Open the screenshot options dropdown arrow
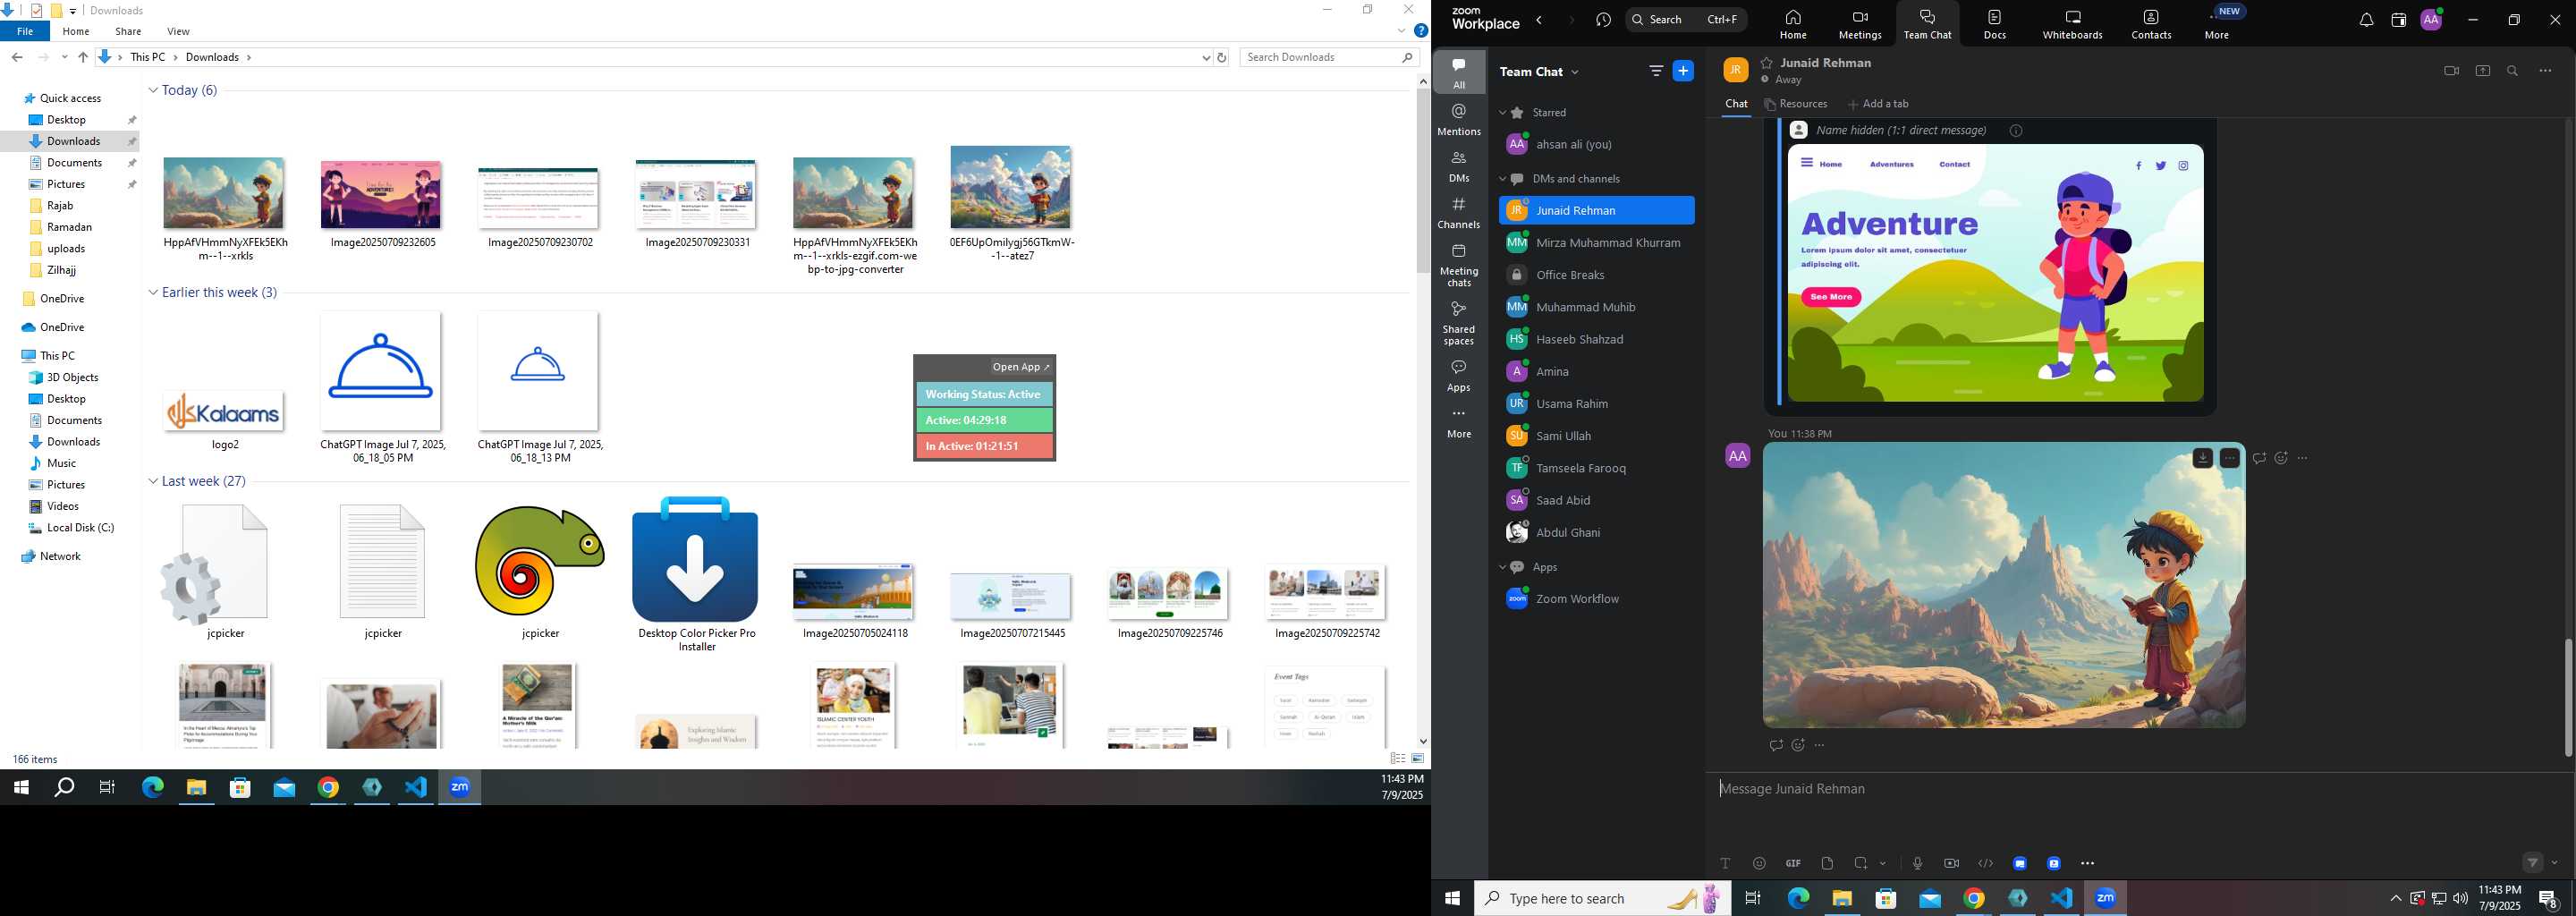 tap(1883, 863)
